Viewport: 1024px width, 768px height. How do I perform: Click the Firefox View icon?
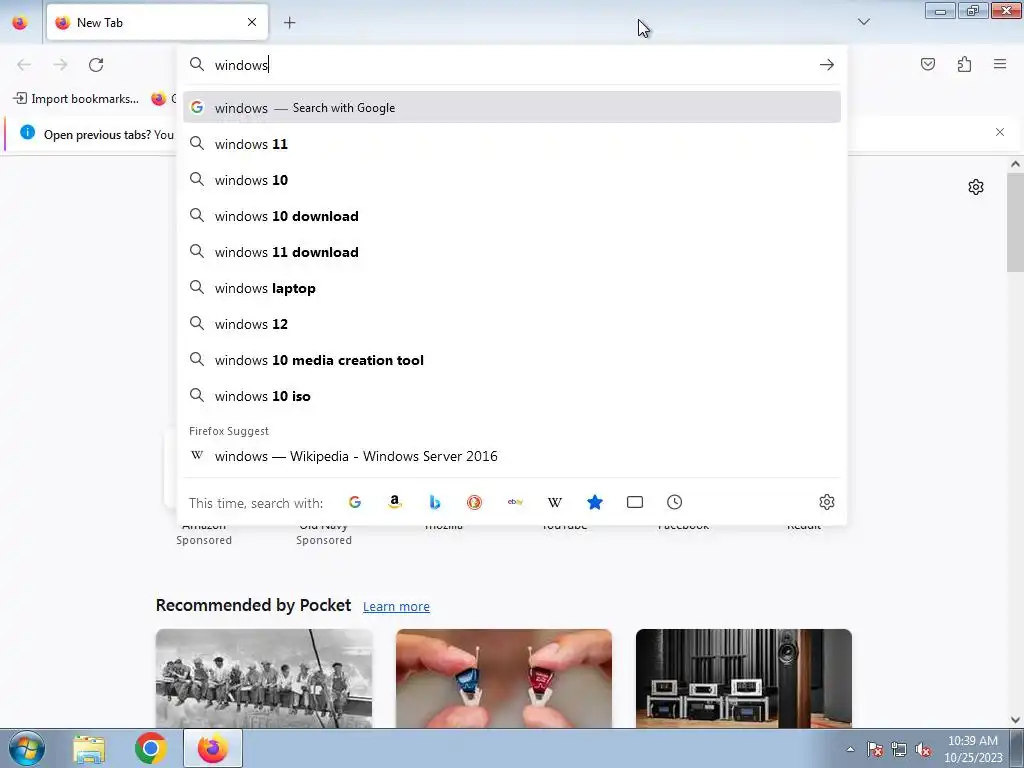click(20, 23)
